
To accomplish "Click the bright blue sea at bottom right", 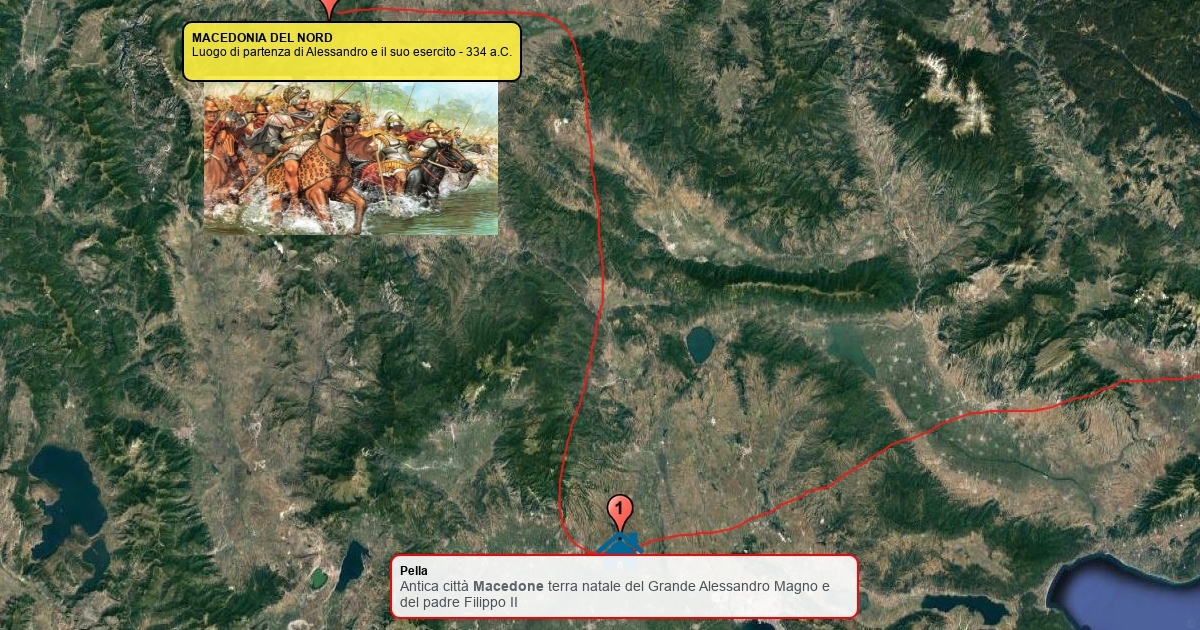I will (x=1125, y=595).
